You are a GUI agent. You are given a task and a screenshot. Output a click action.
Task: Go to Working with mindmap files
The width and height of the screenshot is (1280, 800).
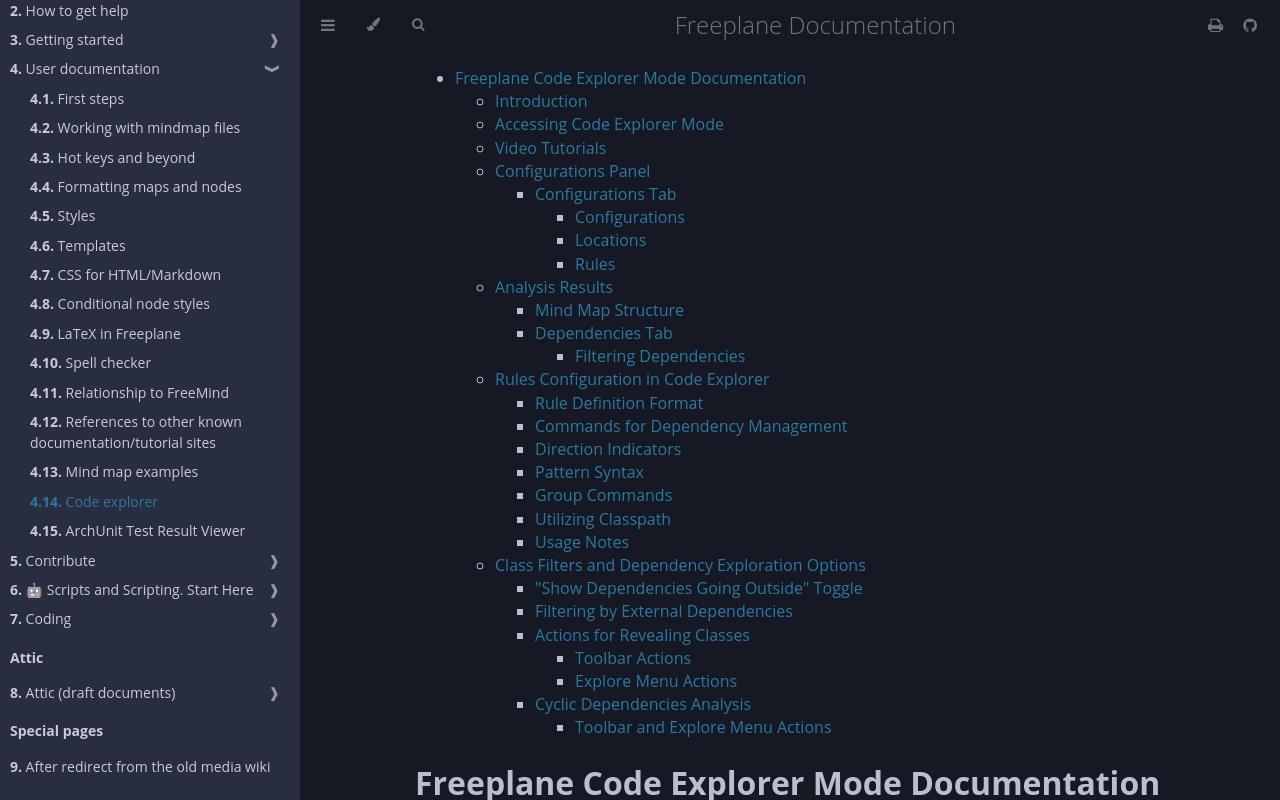135,128
